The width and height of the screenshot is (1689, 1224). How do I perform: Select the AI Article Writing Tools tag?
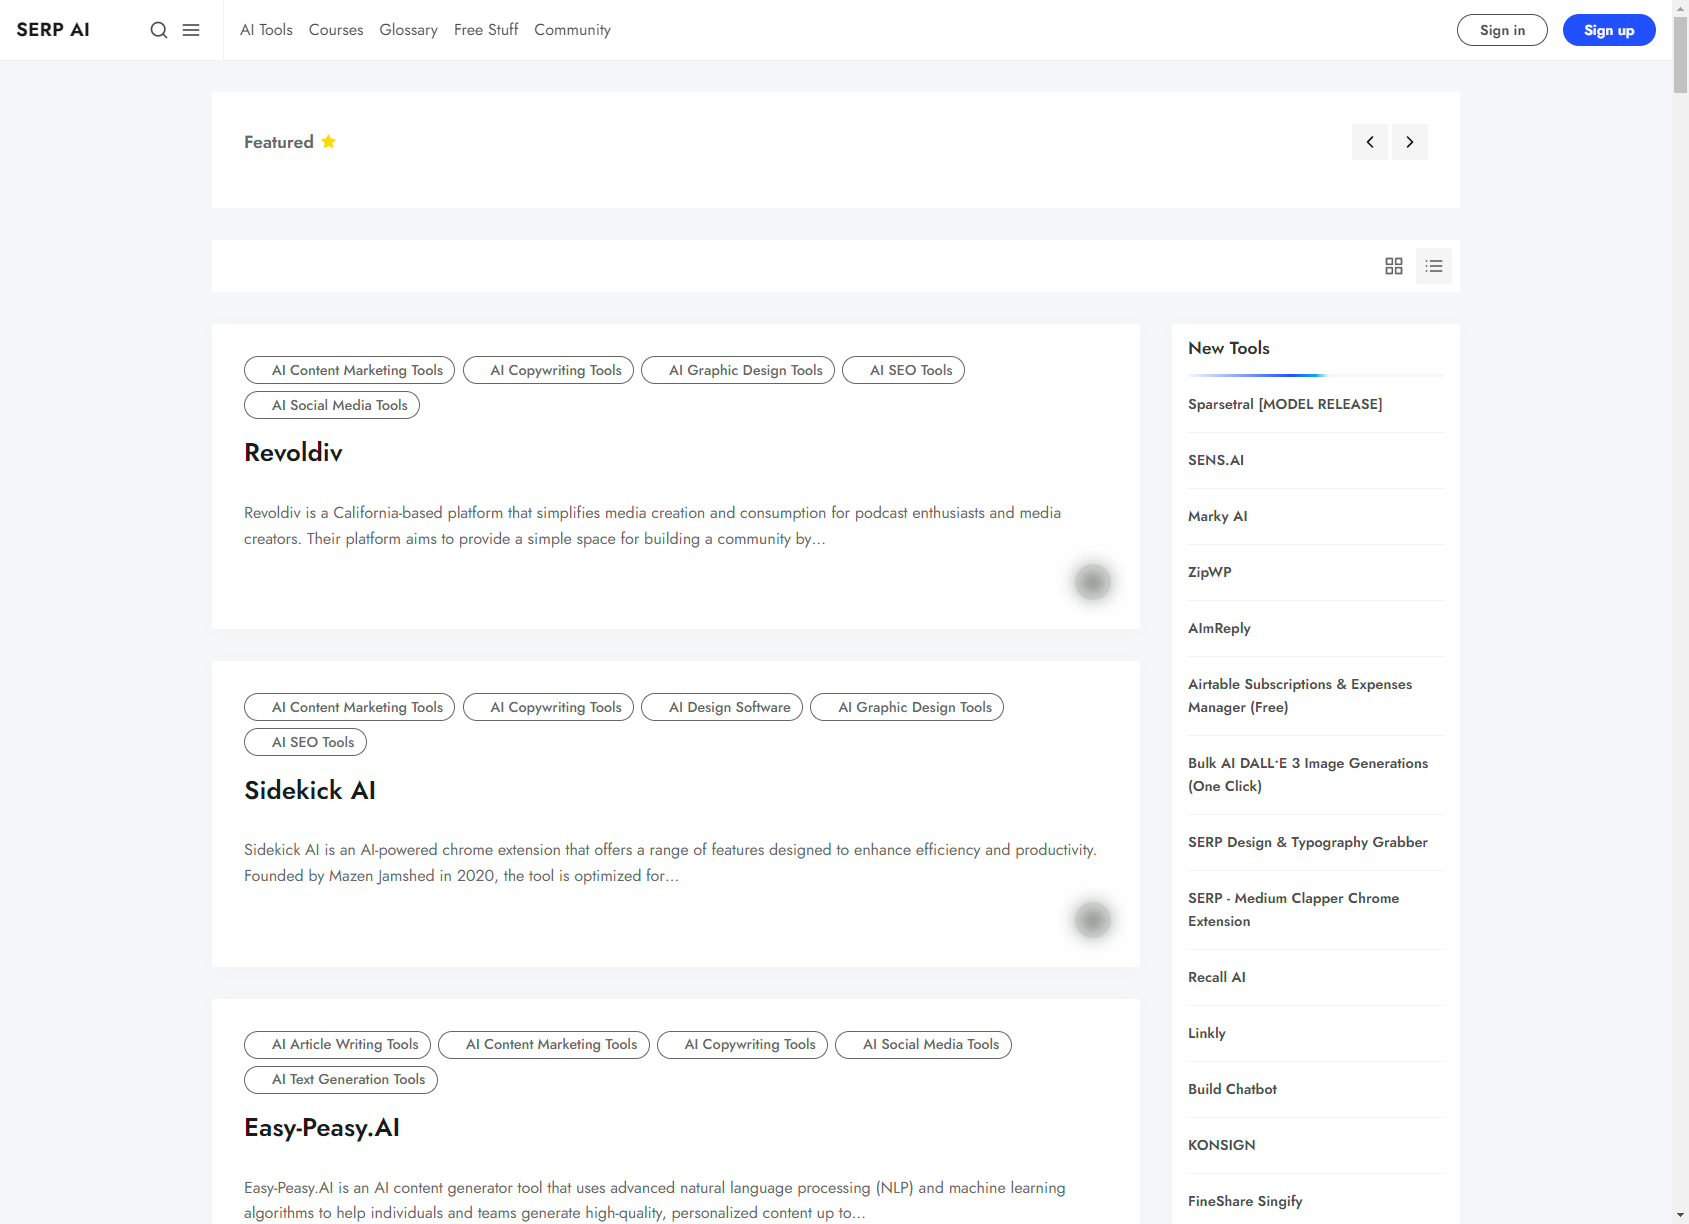point(338,1044)
